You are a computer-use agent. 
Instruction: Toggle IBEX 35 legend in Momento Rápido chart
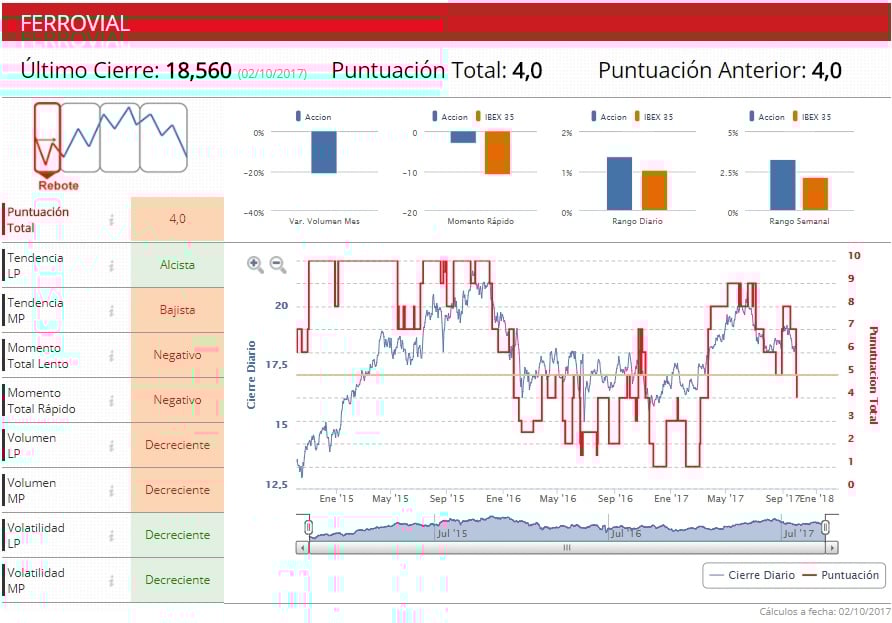point(495,117)
